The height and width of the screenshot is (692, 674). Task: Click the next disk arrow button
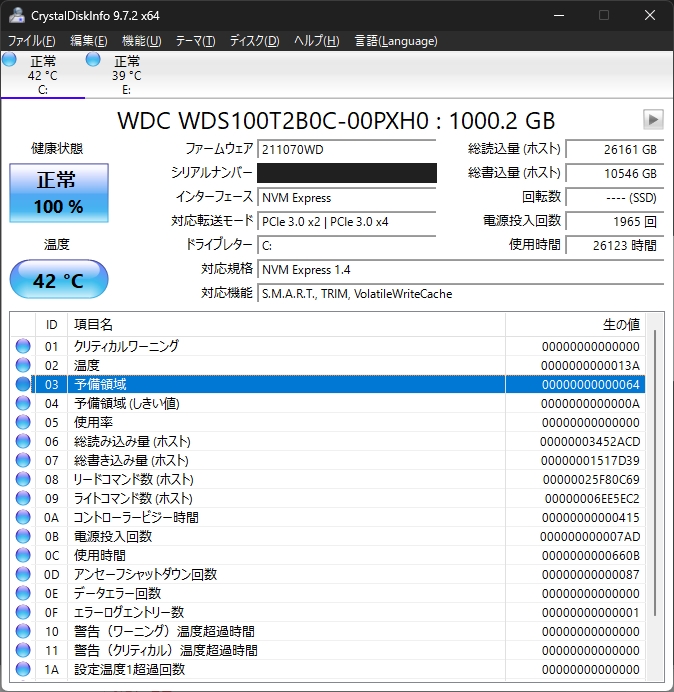tap(653, 119)
